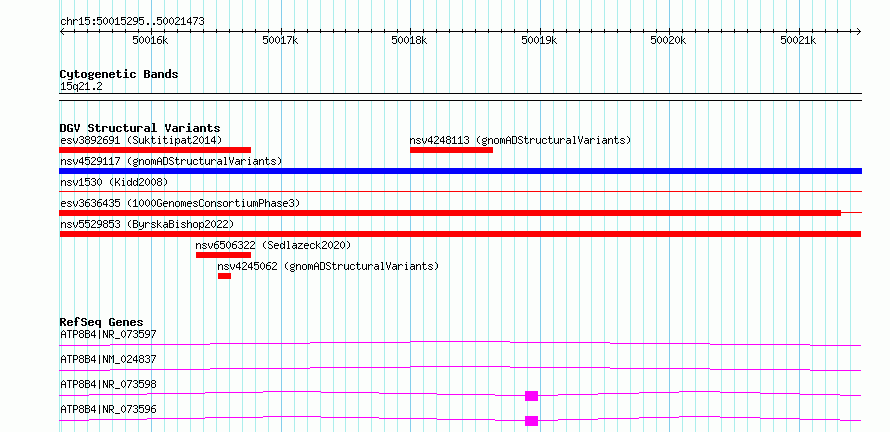
Task: Click the ruler's right arrow end
Action: (x=858, y=31)
